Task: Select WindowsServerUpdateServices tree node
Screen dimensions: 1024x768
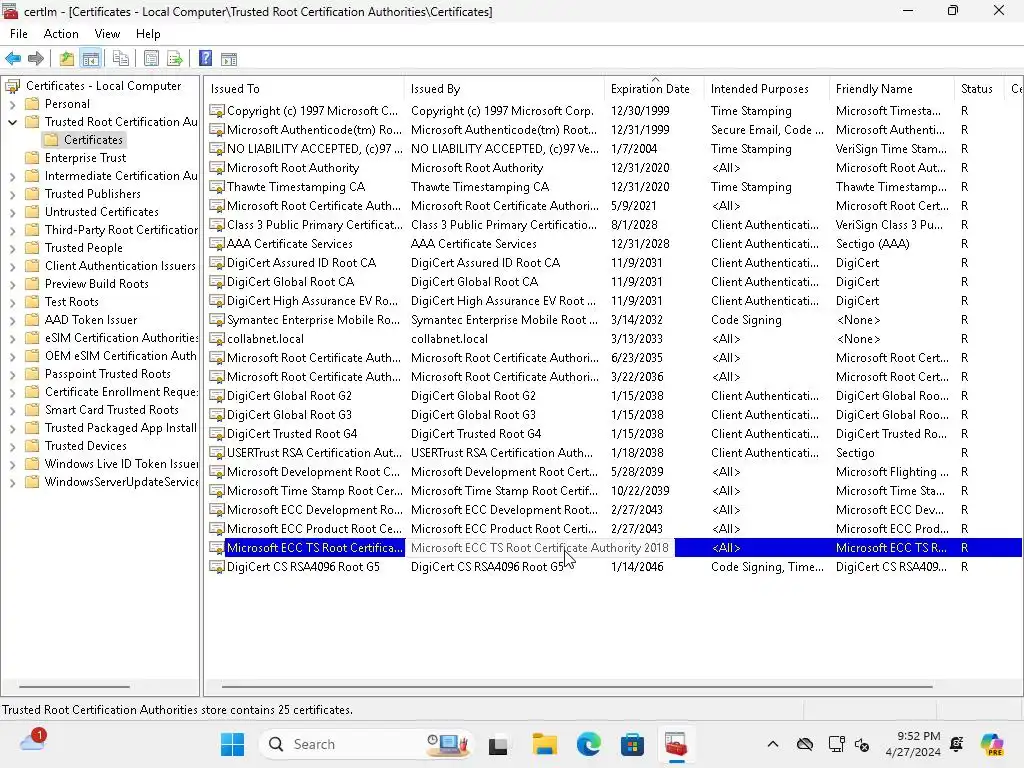Action: 121,482
